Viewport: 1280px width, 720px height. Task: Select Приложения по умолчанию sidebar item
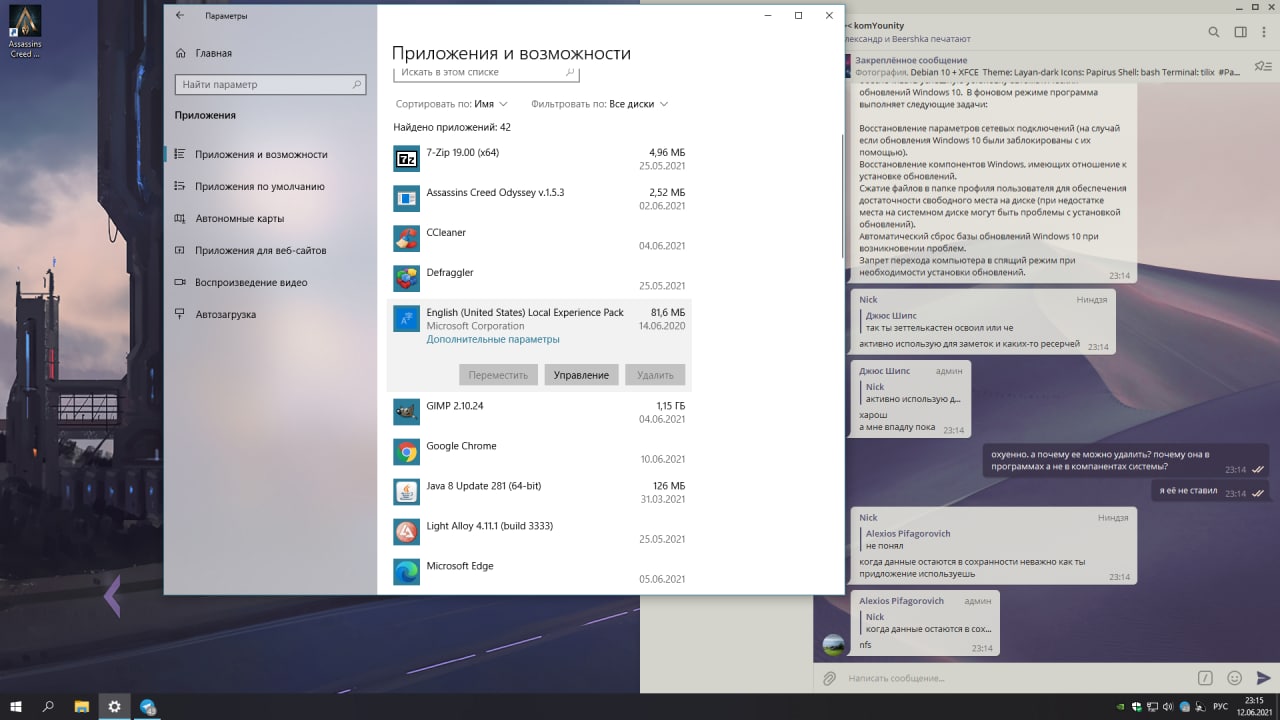(270, 186)
